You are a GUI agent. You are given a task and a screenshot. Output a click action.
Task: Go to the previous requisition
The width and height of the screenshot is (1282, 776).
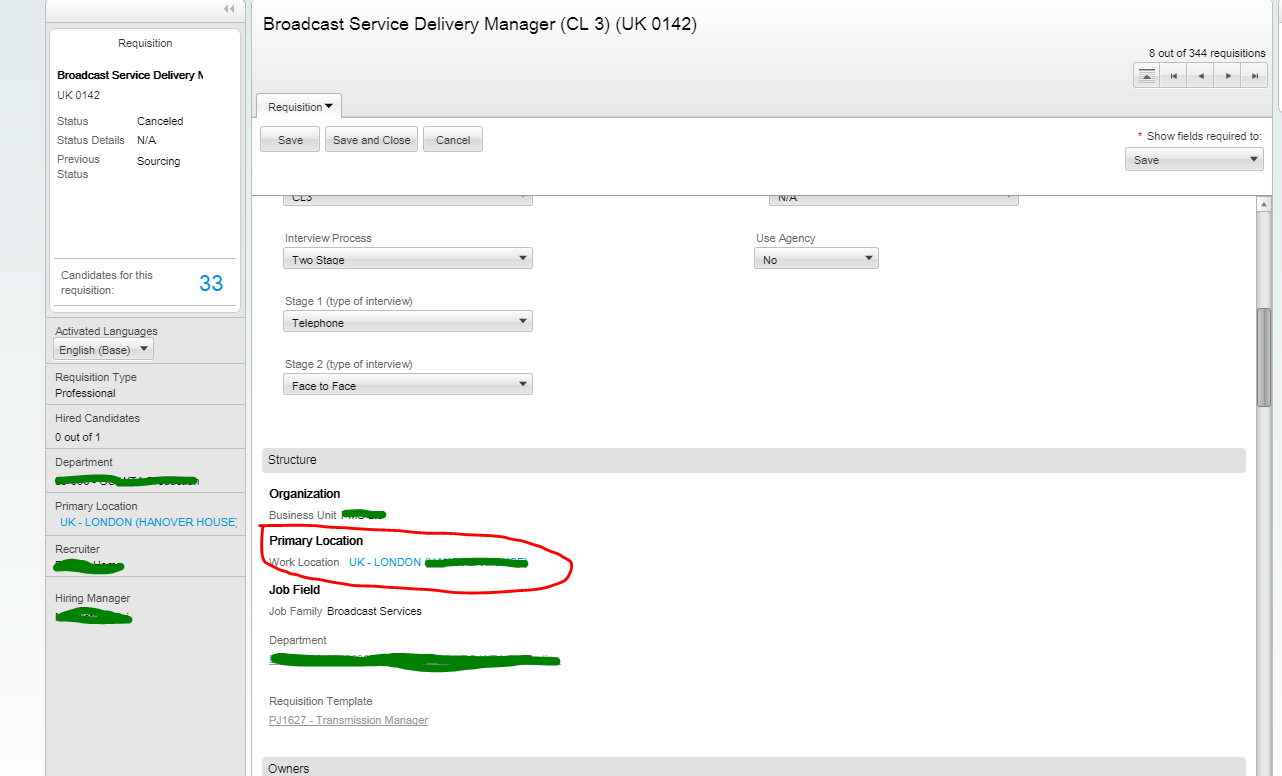point(1199,74)
